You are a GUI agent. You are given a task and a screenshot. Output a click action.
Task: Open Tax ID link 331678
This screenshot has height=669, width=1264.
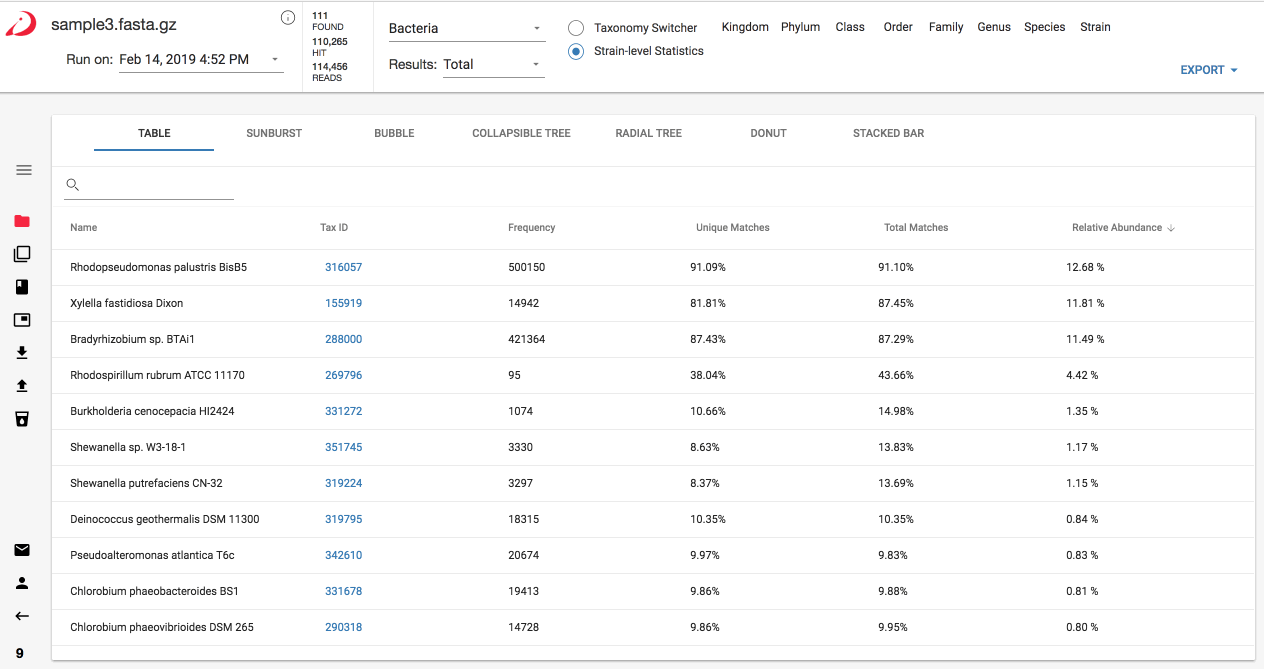(343, 591)
